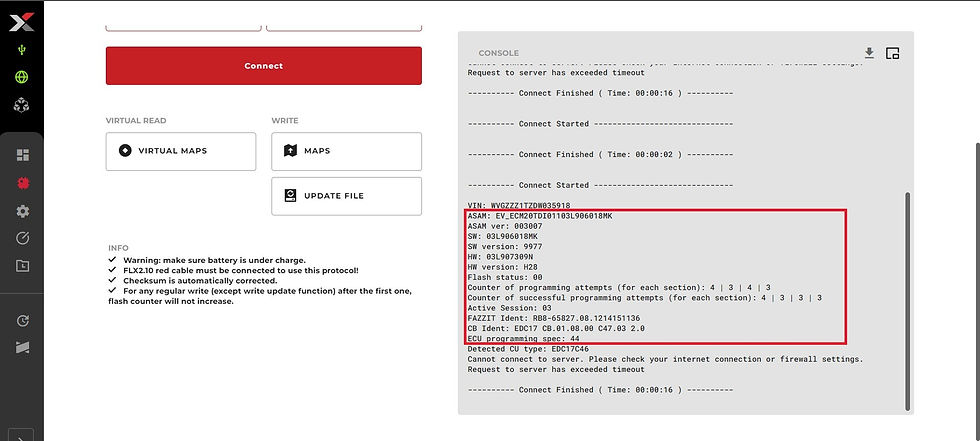Open the folder history icon in the sidebar
The height and width of the screenshot is (441, 980).
pyautogui.click(x=22, y=265)
